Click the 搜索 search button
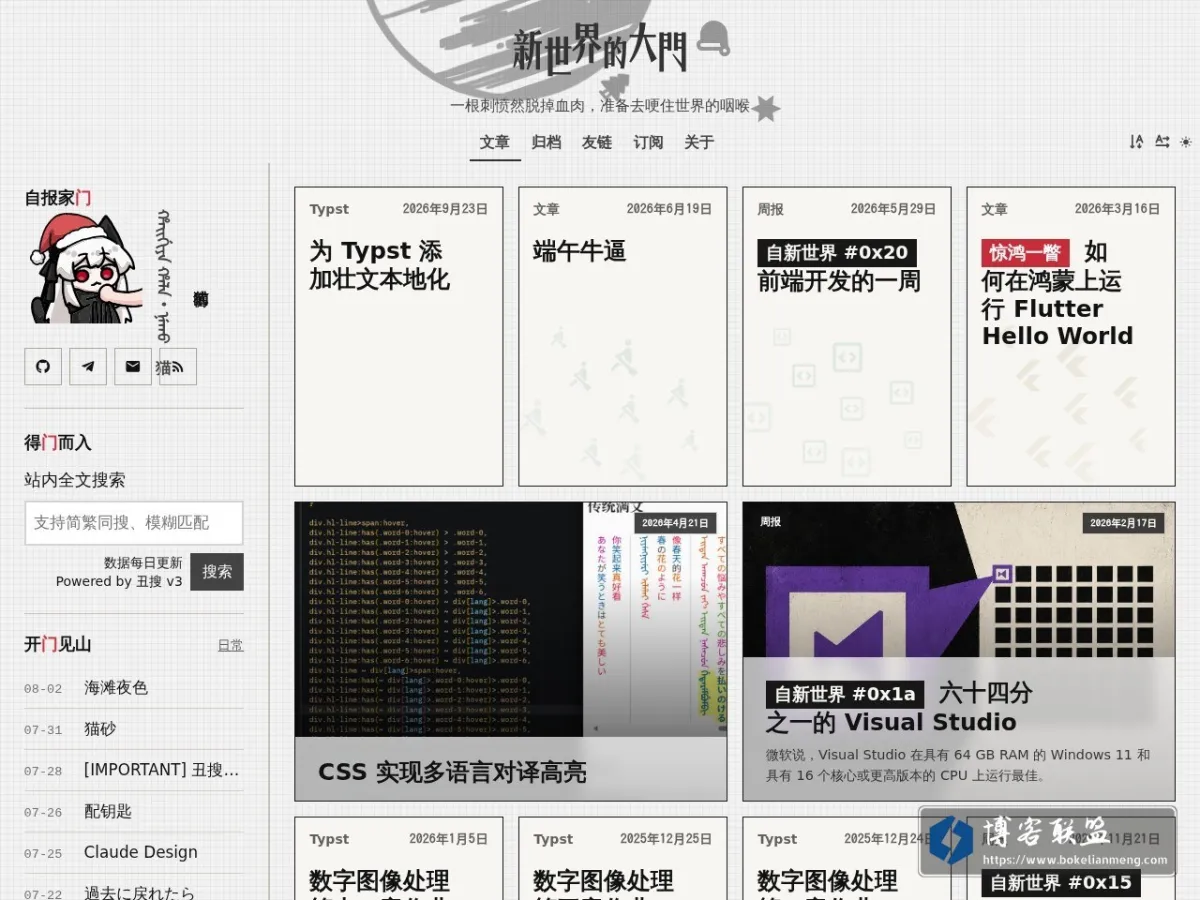Image resolution: width=1200 pixels, height=900 pixels. 217,572
